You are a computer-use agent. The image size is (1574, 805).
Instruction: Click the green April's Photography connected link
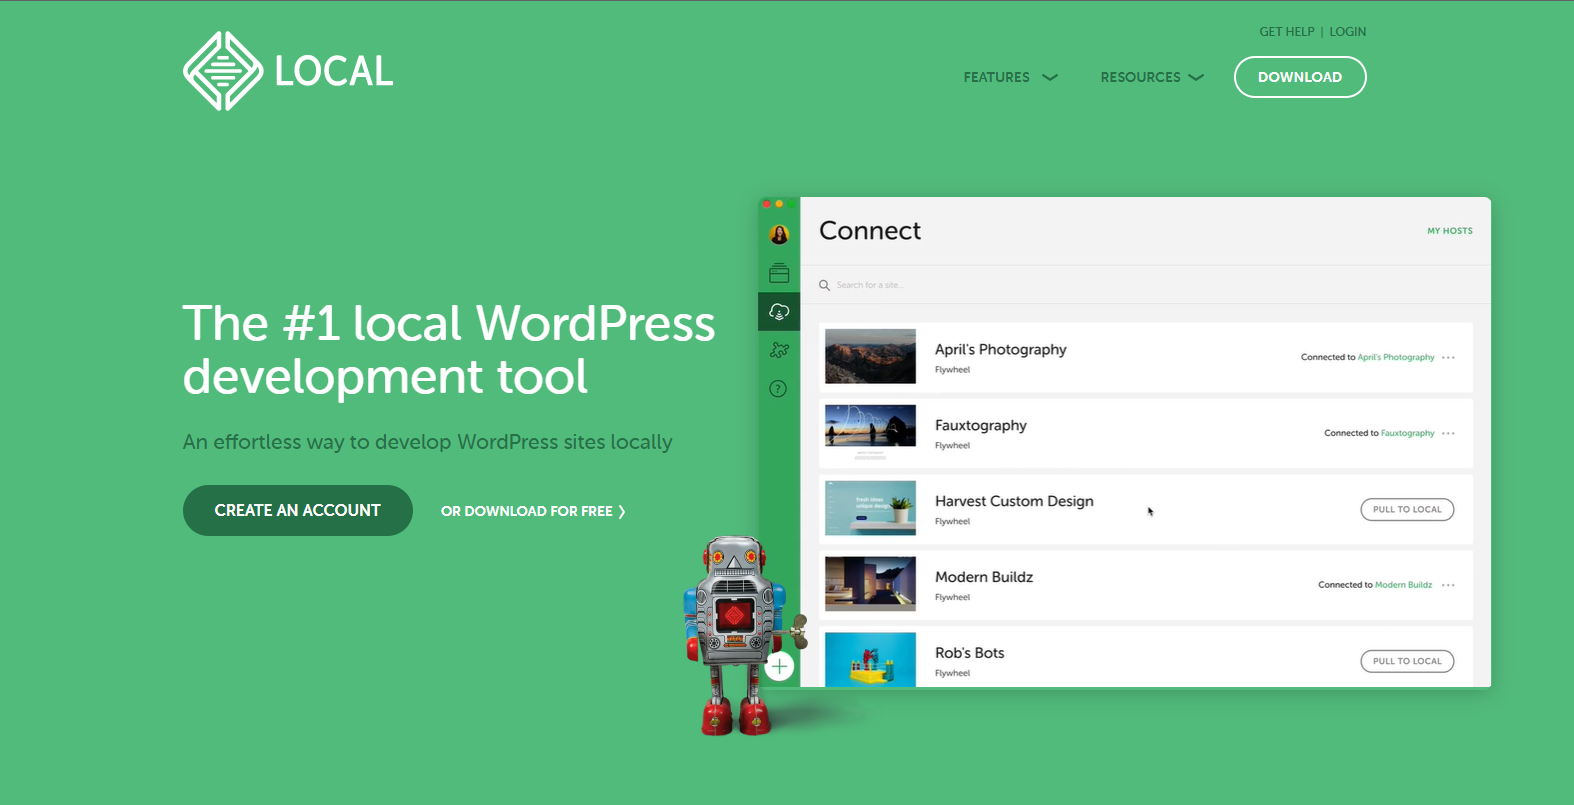[x=1396, y=357]
